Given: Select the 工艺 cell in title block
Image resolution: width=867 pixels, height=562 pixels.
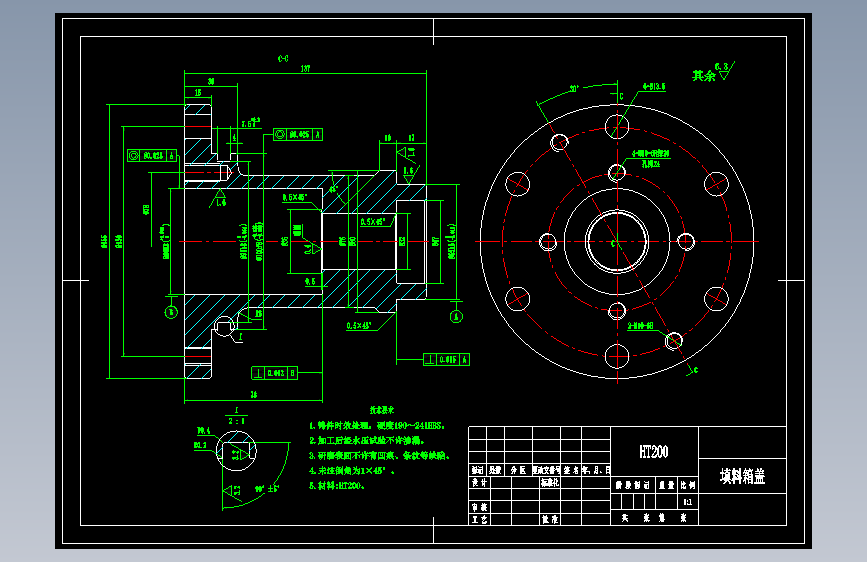Looking at the screenshot, I should 479,519.
